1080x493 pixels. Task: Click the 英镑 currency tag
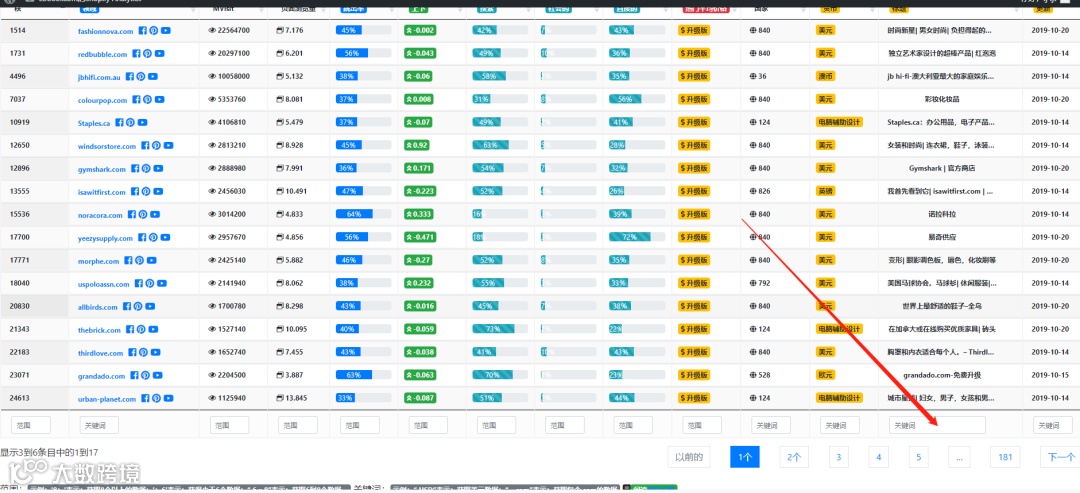click(x=825, y=191)
